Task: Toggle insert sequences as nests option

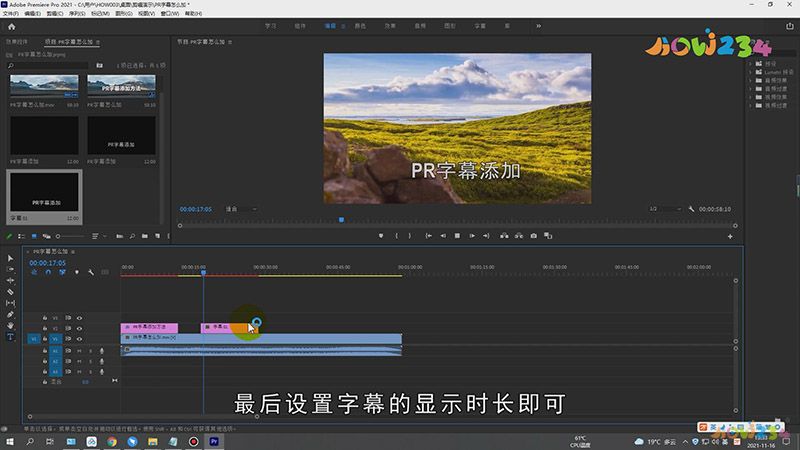Action: (34, 272)
